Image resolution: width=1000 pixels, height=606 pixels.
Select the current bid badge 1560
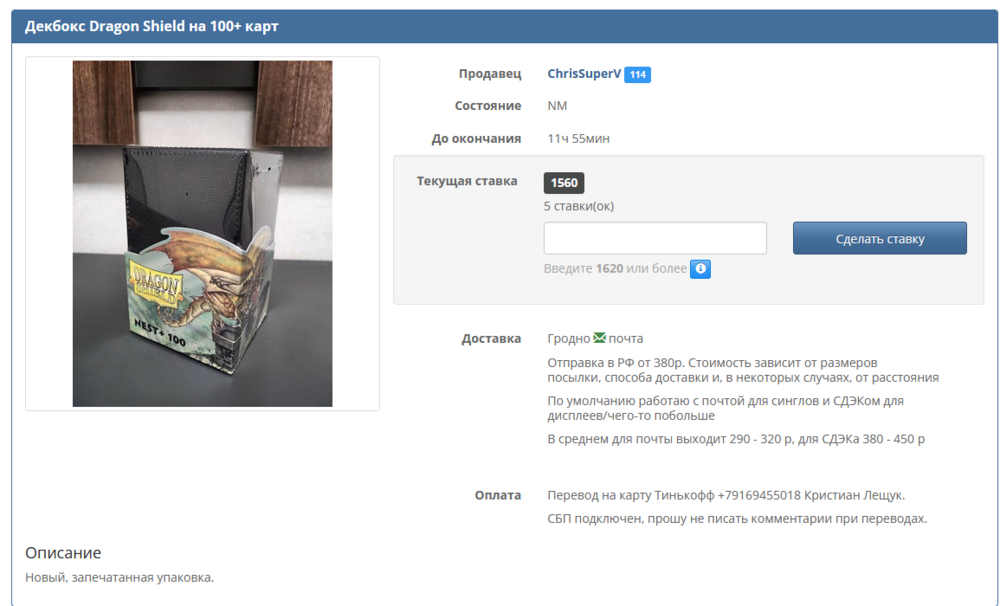pyautogui.click(x=564, y=183)
